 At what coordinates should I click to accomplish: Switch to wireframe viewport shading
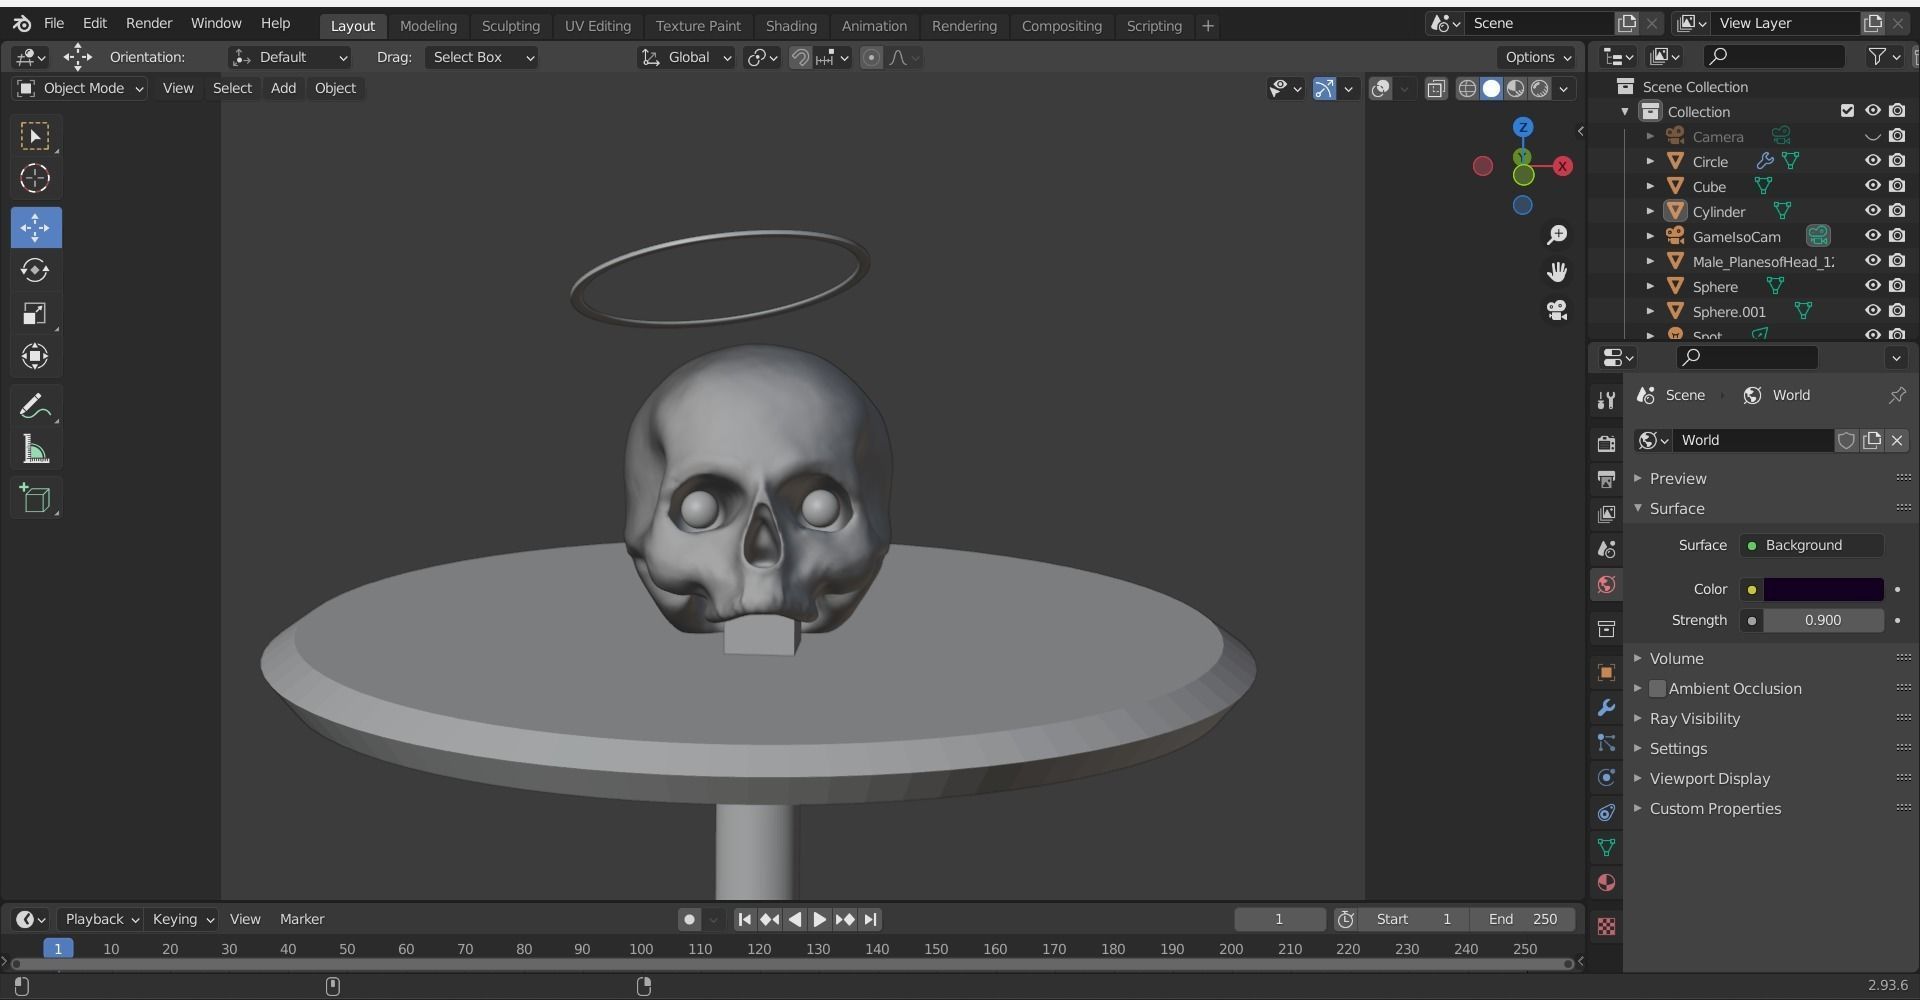[1467, 89]
